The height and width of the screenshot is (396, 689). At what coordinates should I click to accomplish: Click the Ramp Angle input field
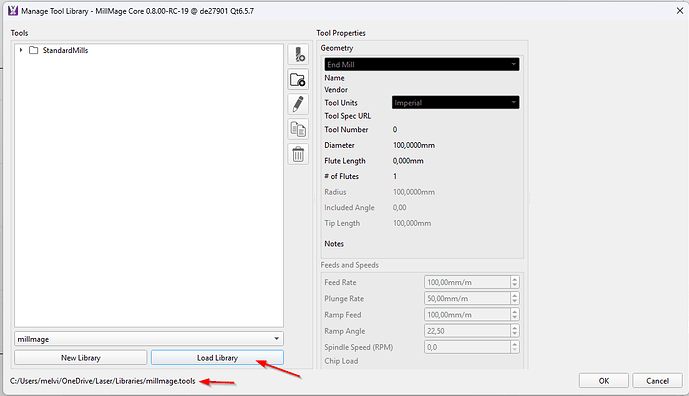(x=467, y=331)
